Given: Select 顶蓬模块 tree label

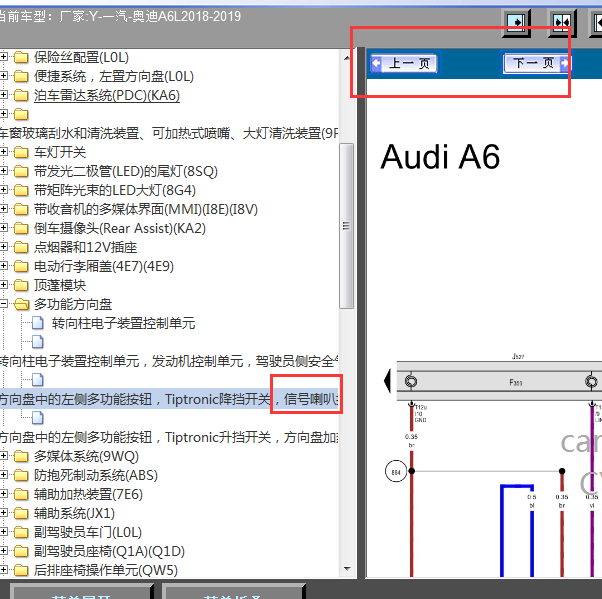Looking at the screenshot, I should coord(60,285).
